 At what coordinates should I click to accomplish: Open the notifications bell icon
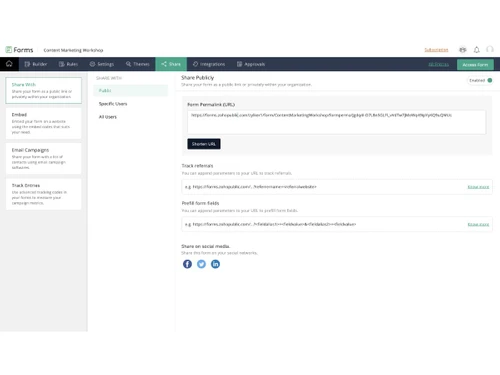coord(477,50)
